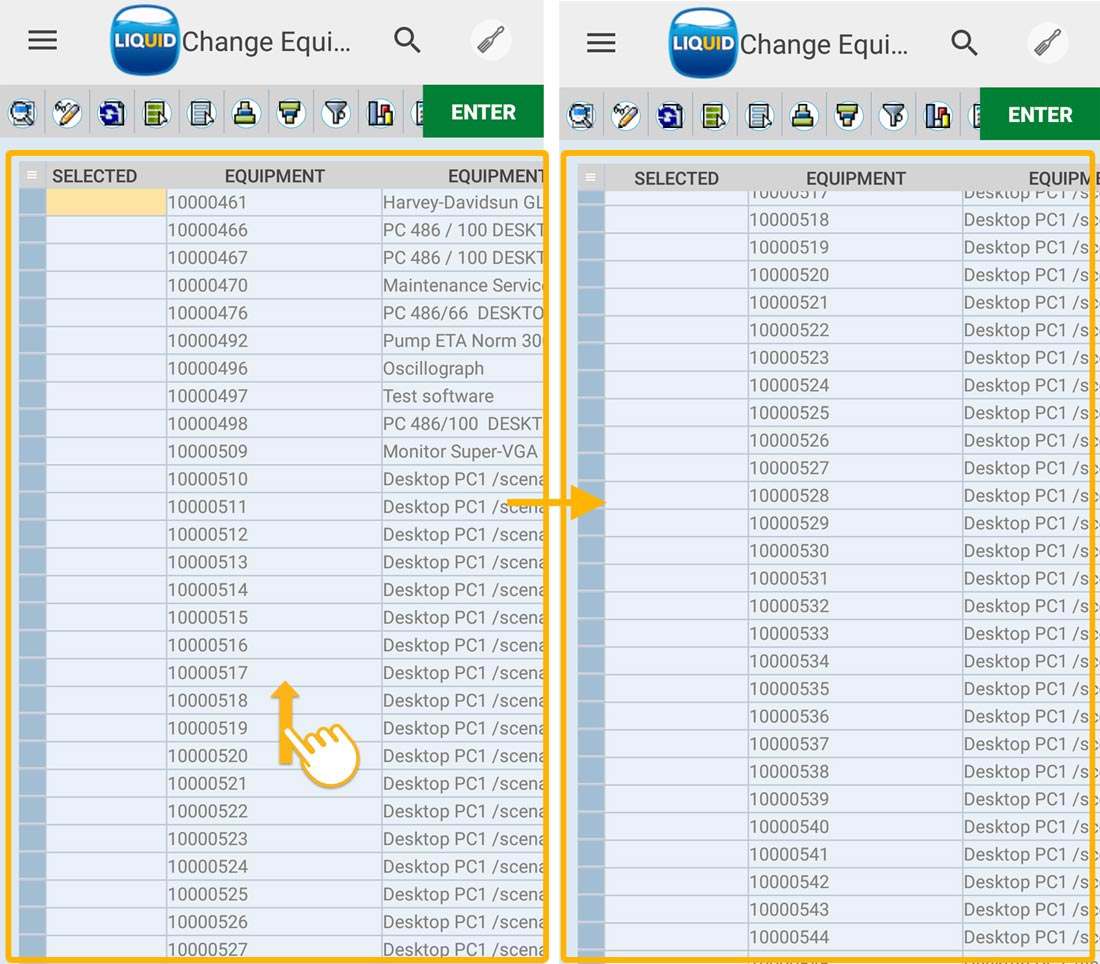The image size is (1100, 964).
Task: Click the row selector for equipment 10000470
Action: pyautogui.click(x=32, y=286)
